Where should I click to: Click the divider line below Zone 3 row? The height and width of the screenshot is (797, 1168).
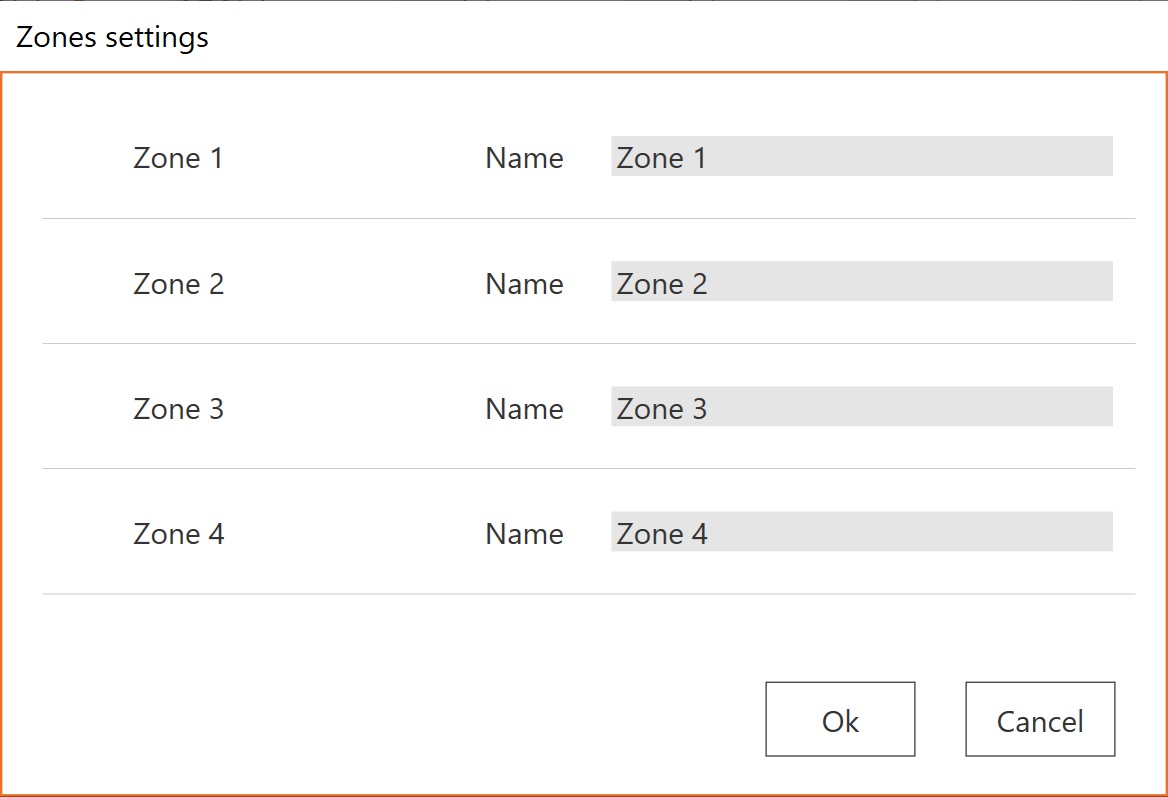(x=588, y=468)
